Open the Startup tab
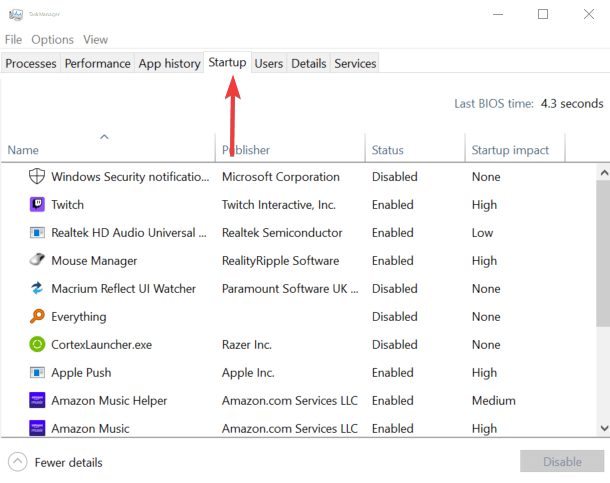 pos(227,62)
